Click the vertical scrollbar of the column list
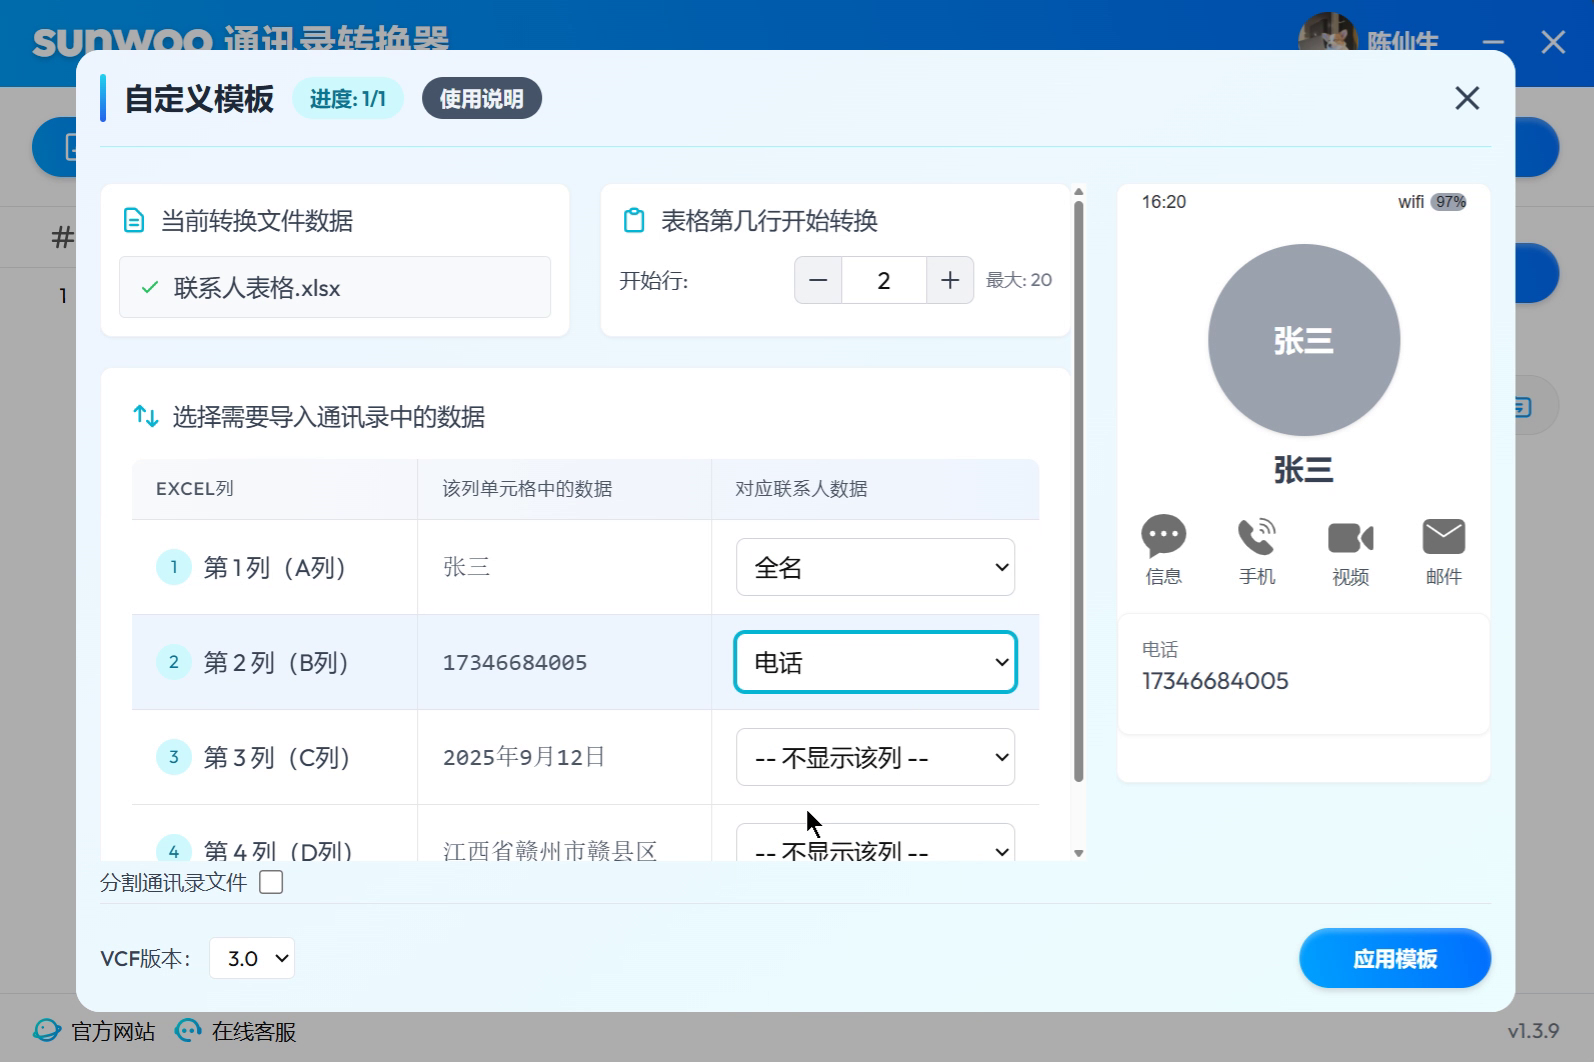1594x1062 pixels. (1079, 491)
